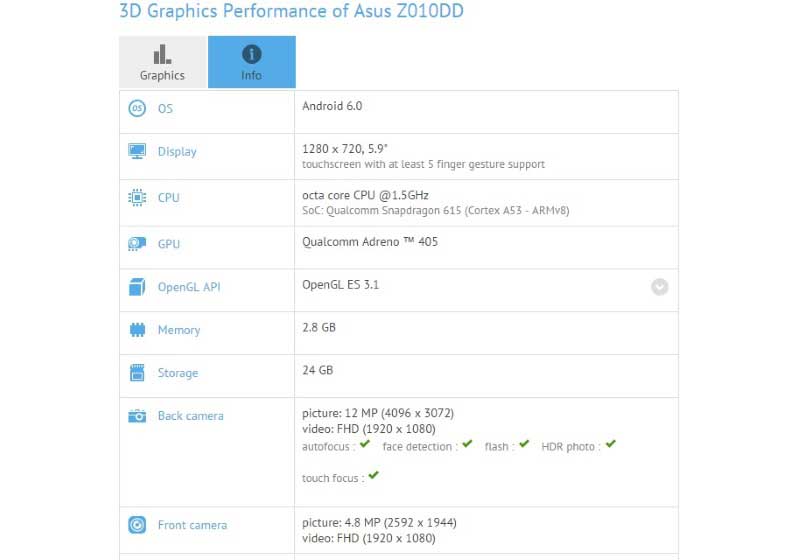Click the OpenGL API label
The image size is (800, 560).
click(x=189, y=287)
